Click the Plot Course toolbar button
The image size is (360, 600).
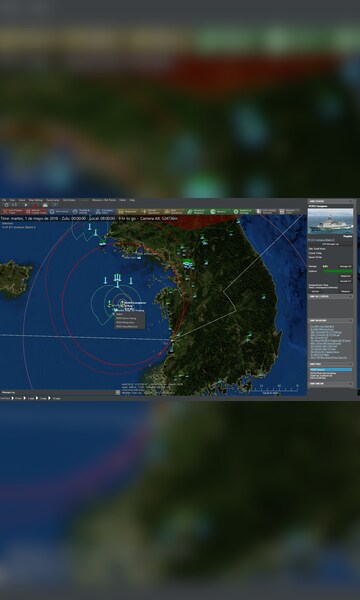[x=59, y=211]
